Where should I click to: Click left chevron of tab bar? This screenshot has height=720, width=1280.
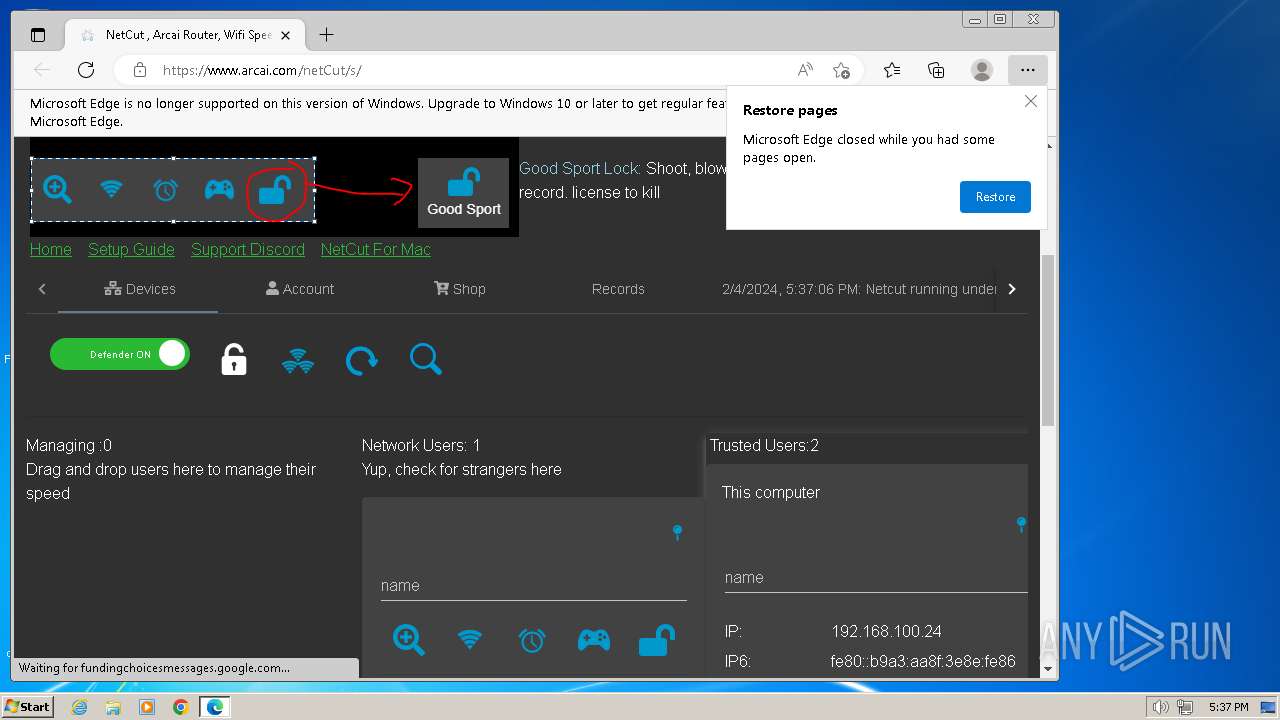tap(42, 289)
